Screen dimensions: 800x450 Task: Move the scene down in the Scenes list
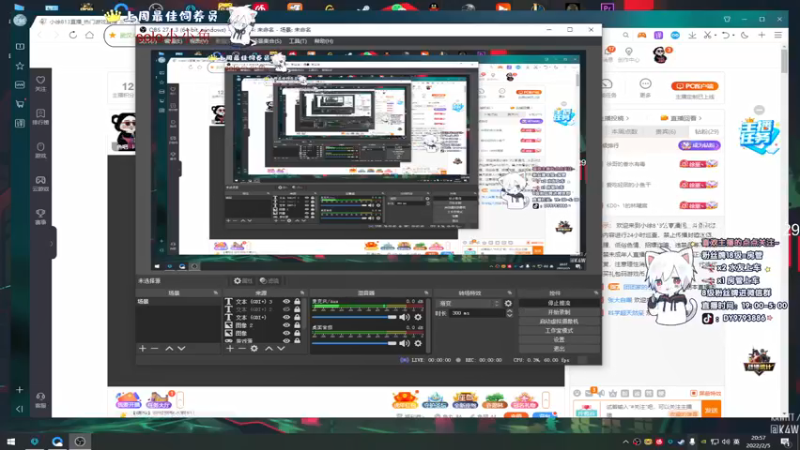(x=181, y=348)
